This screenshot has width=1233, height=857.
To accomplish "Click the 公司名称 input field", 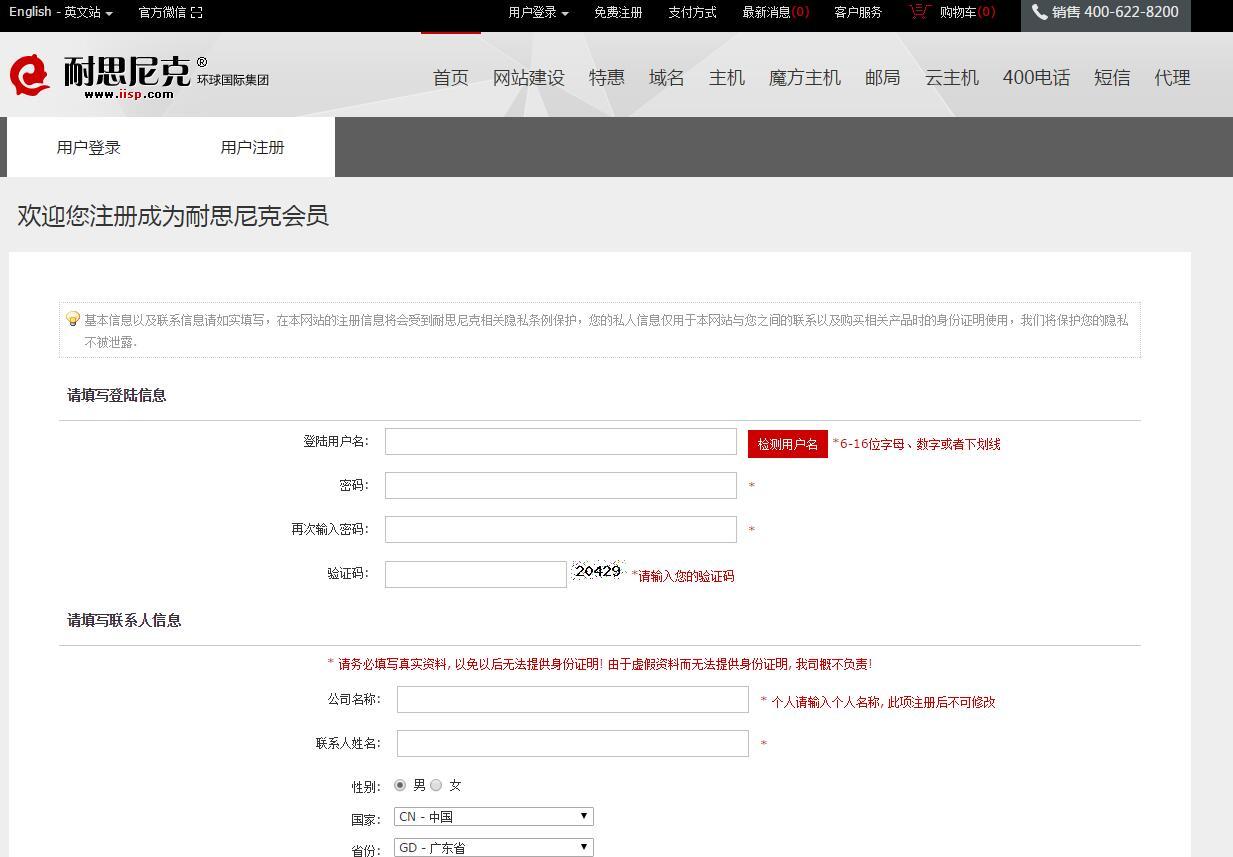I will coord(573,699).
